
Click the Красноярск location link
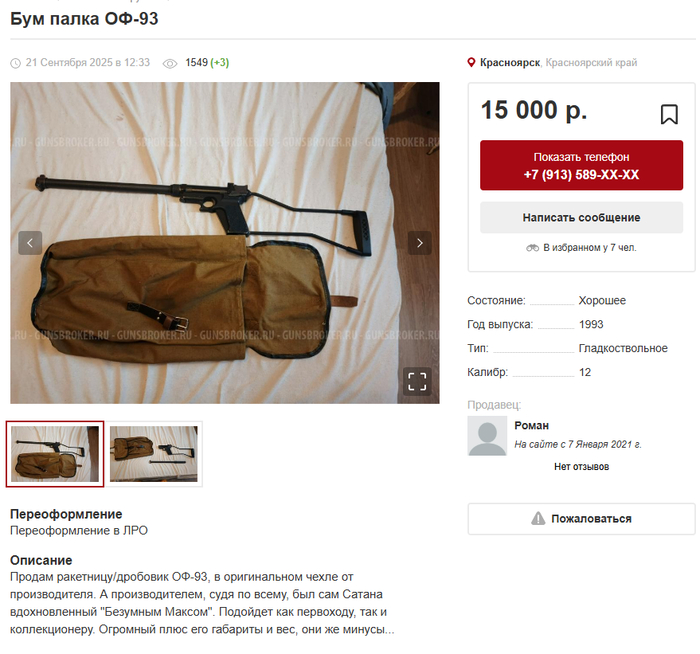pyautogui.click(x=510, y=62)
